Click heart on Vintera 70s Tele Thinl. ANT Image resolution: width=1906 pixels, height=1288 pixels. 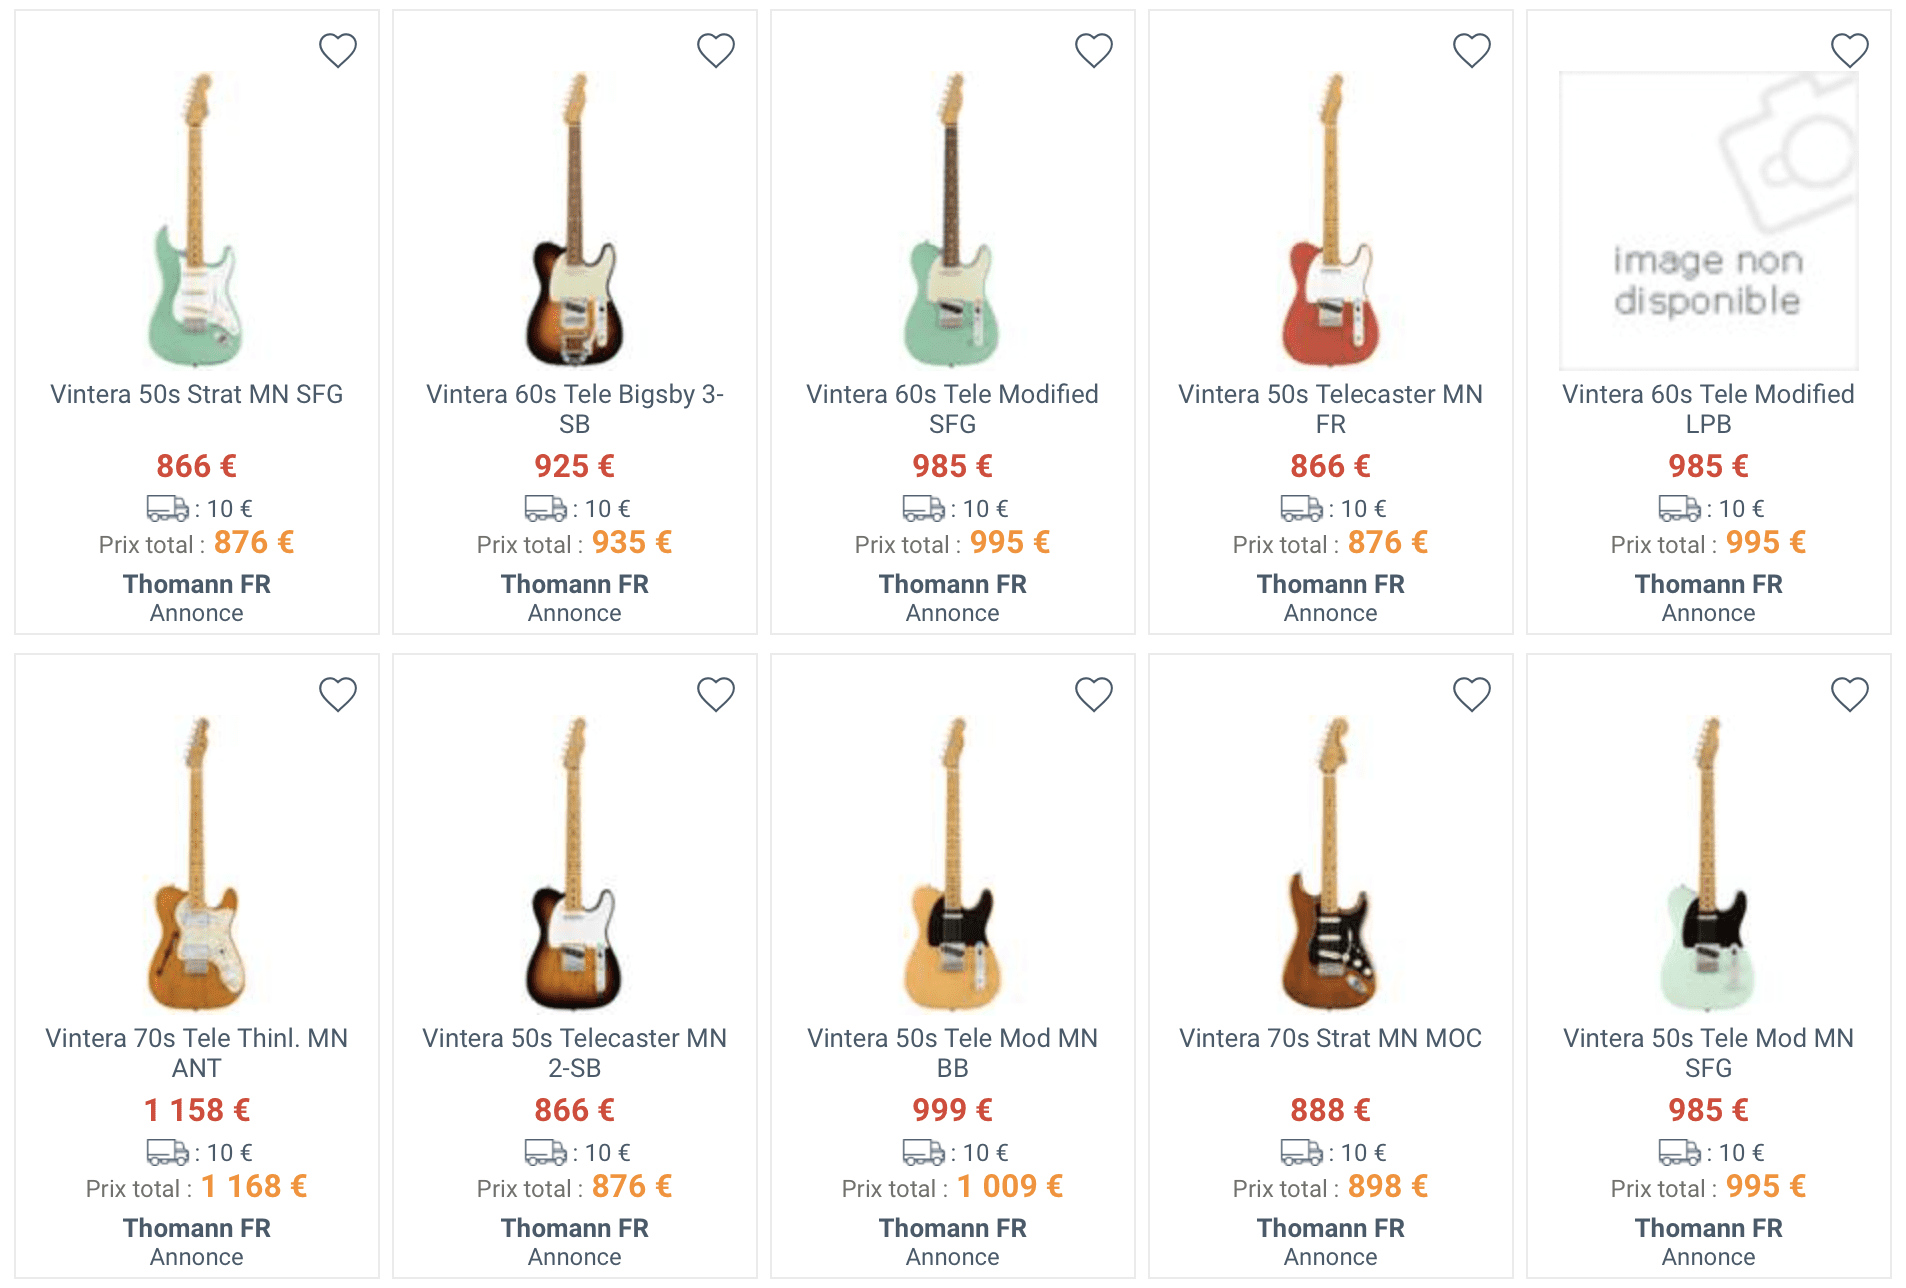pyautogui.click(x=337, y=694)
